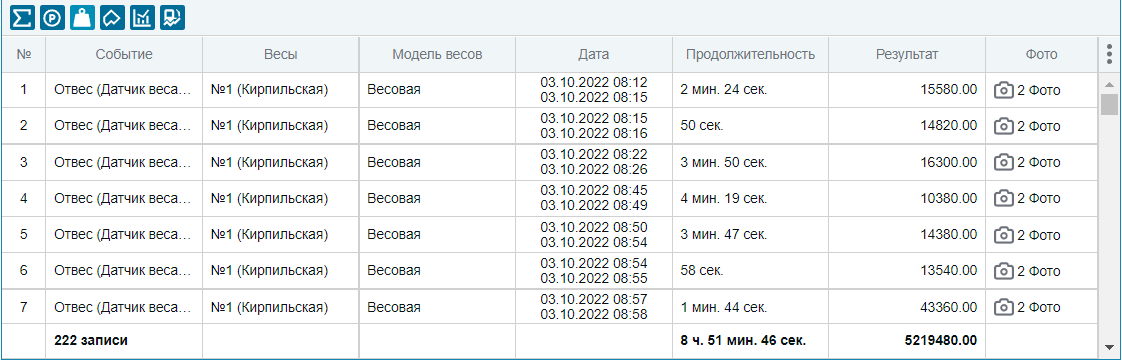Image resolution: width=1122 pixels, height=361 pixels.
Task: Click Весовая in row 3
Action: [394, 163]
